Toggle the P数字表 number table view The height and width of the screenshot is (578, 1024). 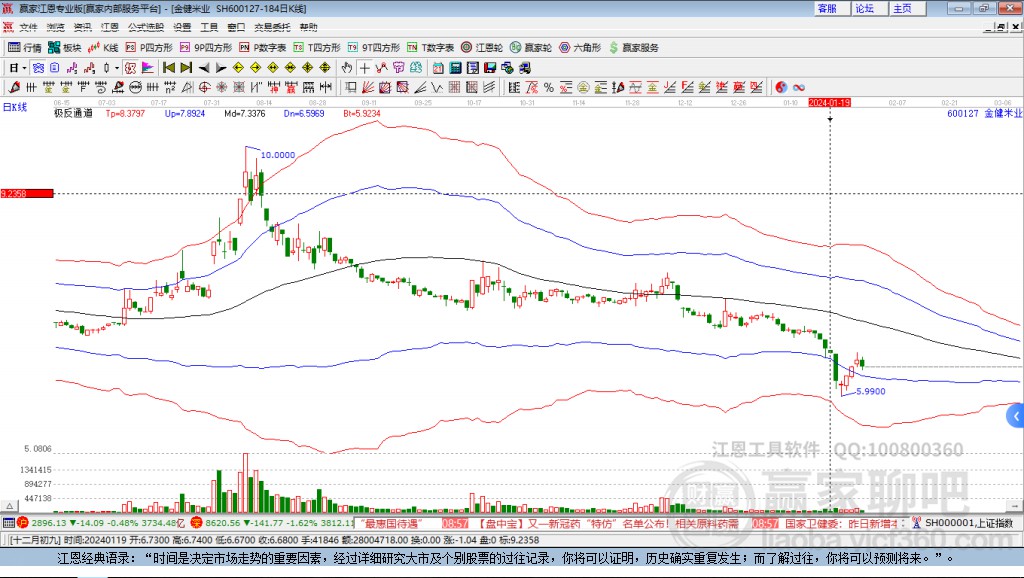tap(258, 46)
